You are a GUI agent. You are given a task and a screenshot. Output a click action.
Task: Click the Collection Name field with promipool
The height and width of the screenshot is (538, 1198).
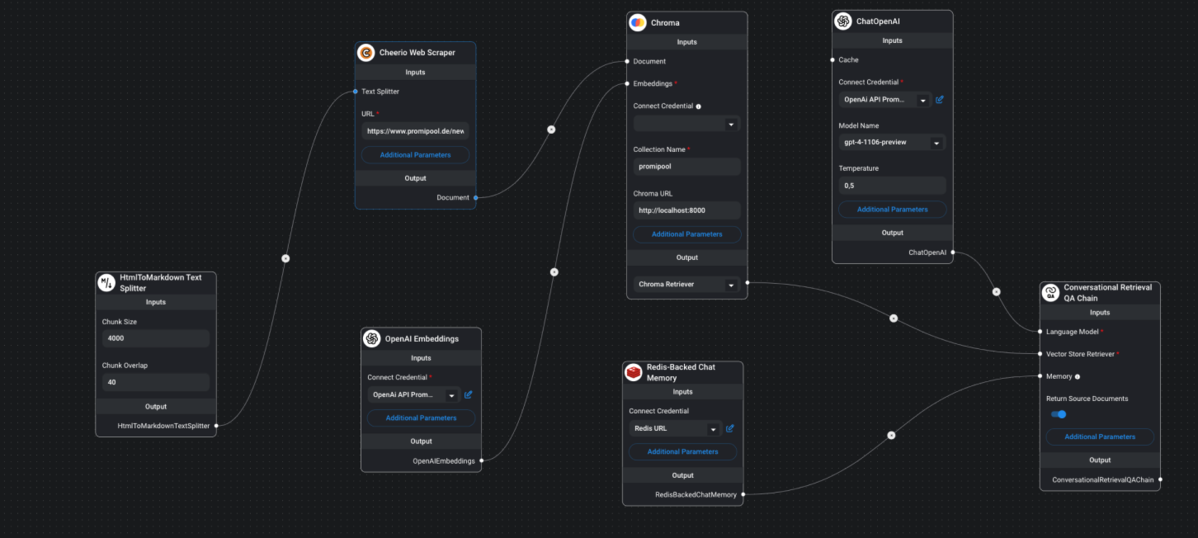pyautogui.click(x=687, y=167)
